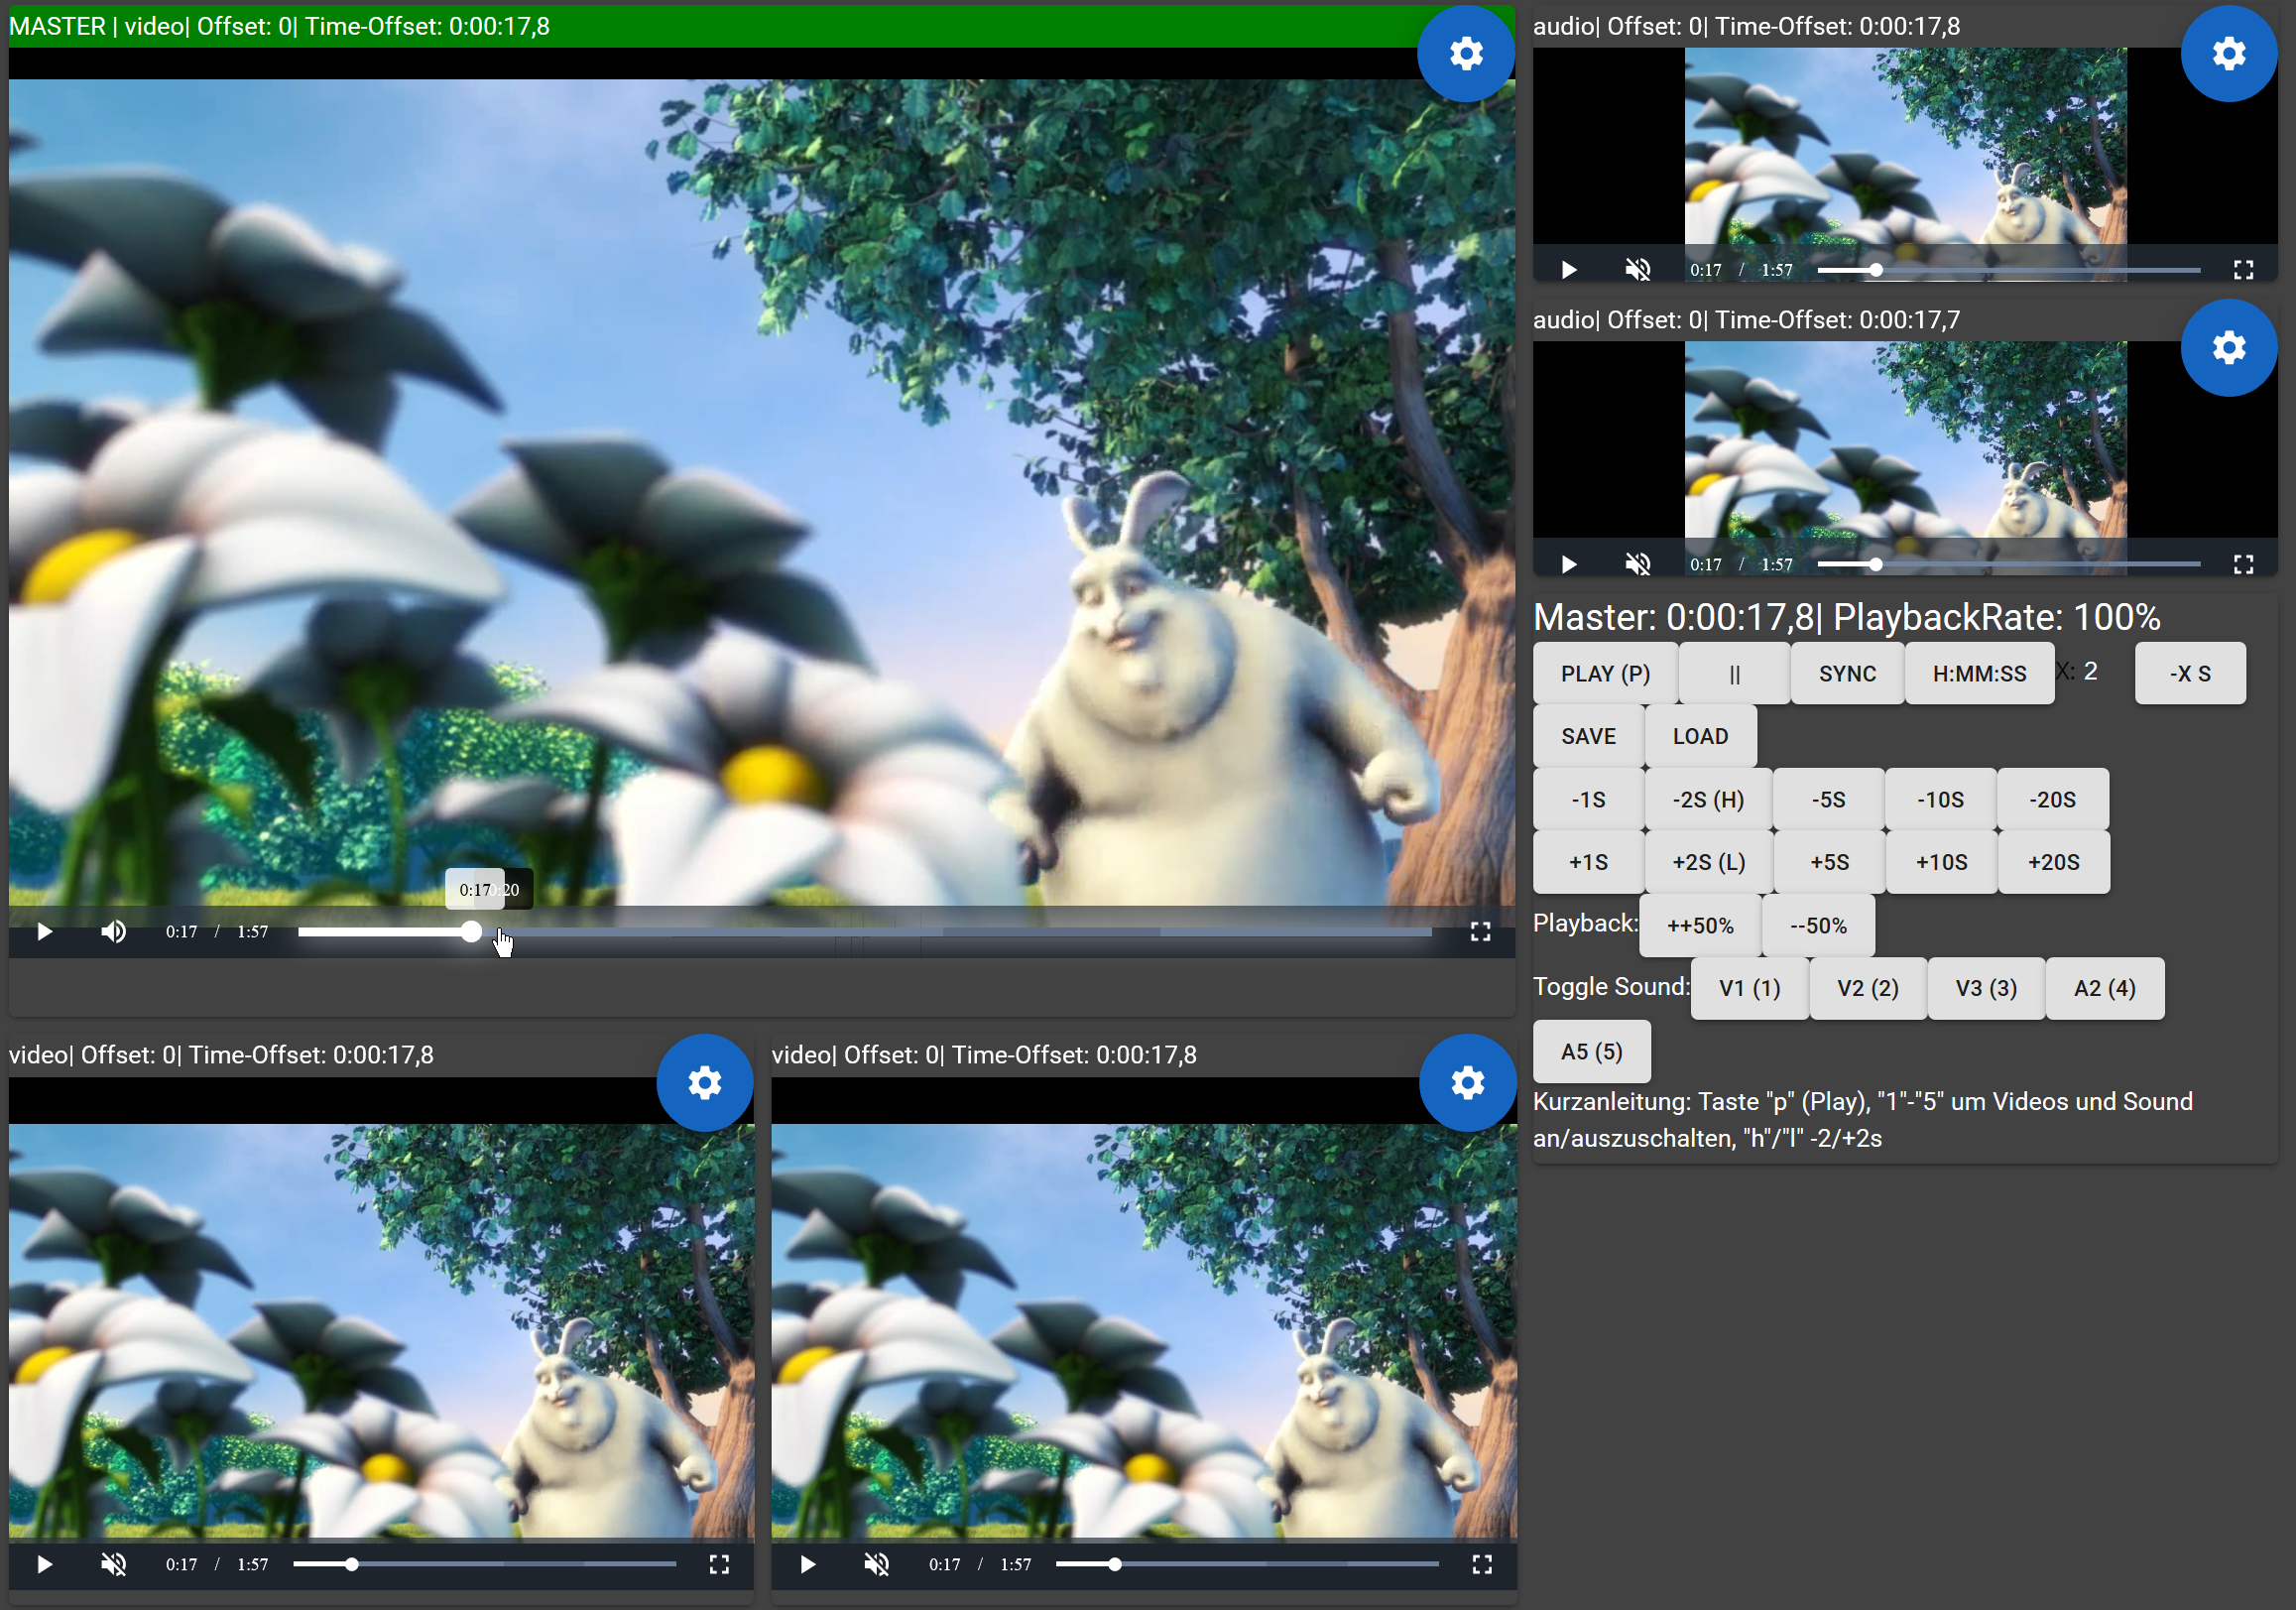The image size is (2296, 1610).
Task: Toggle sound with V1 (1) button
Action: coord(1749,988)
